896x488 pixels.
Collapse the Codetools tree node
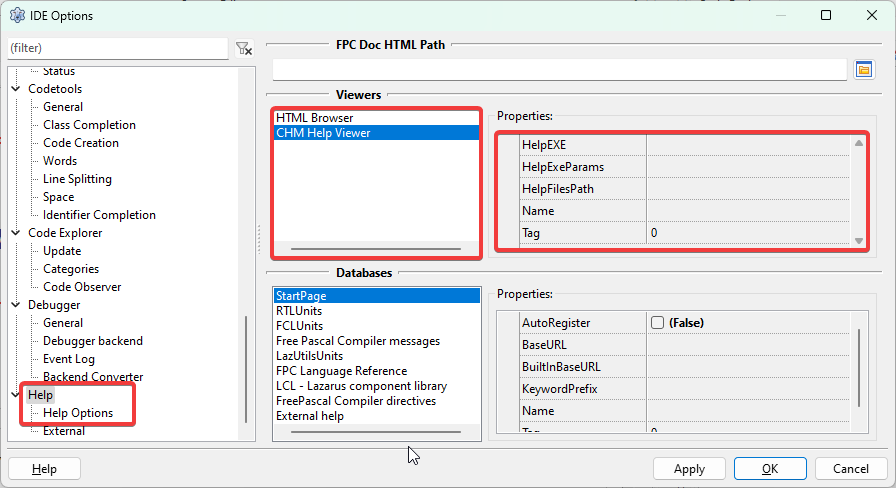point(16,89)
